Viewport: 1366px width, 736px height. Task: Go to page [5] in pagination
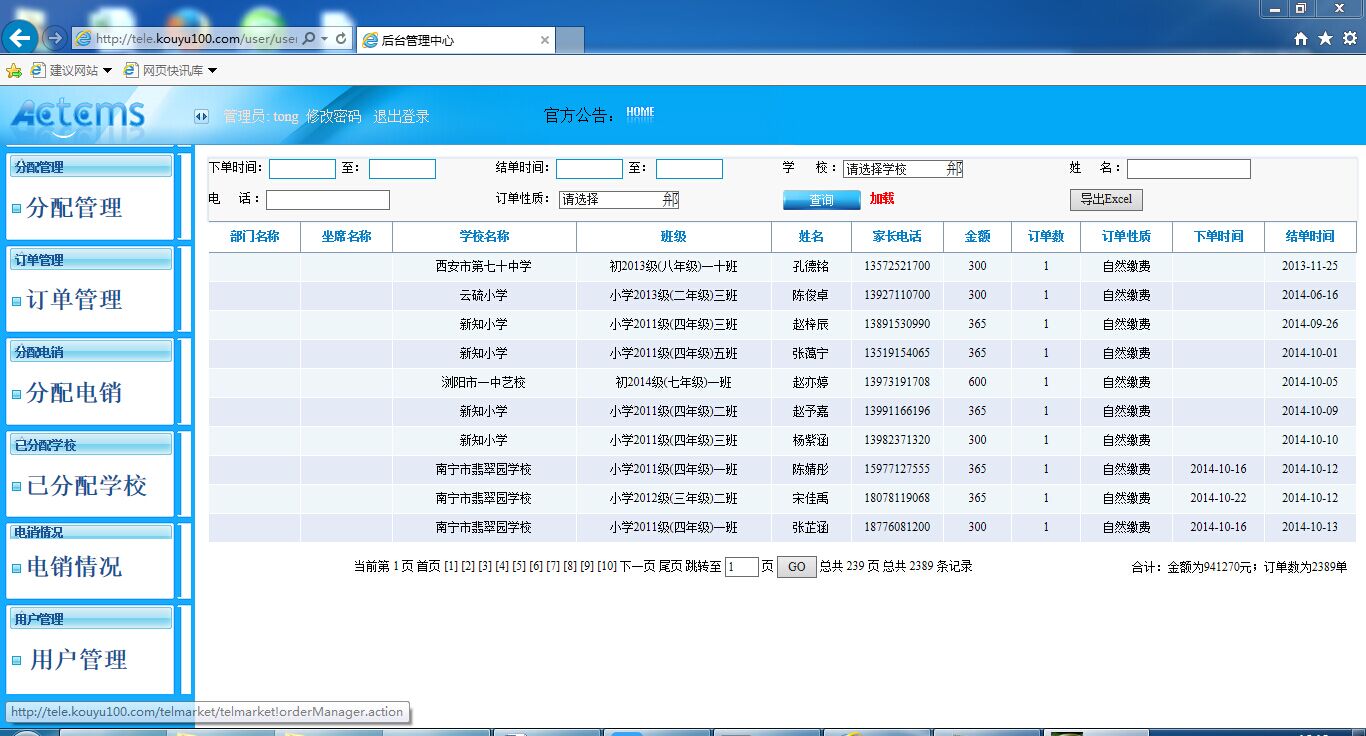point(518,566)
